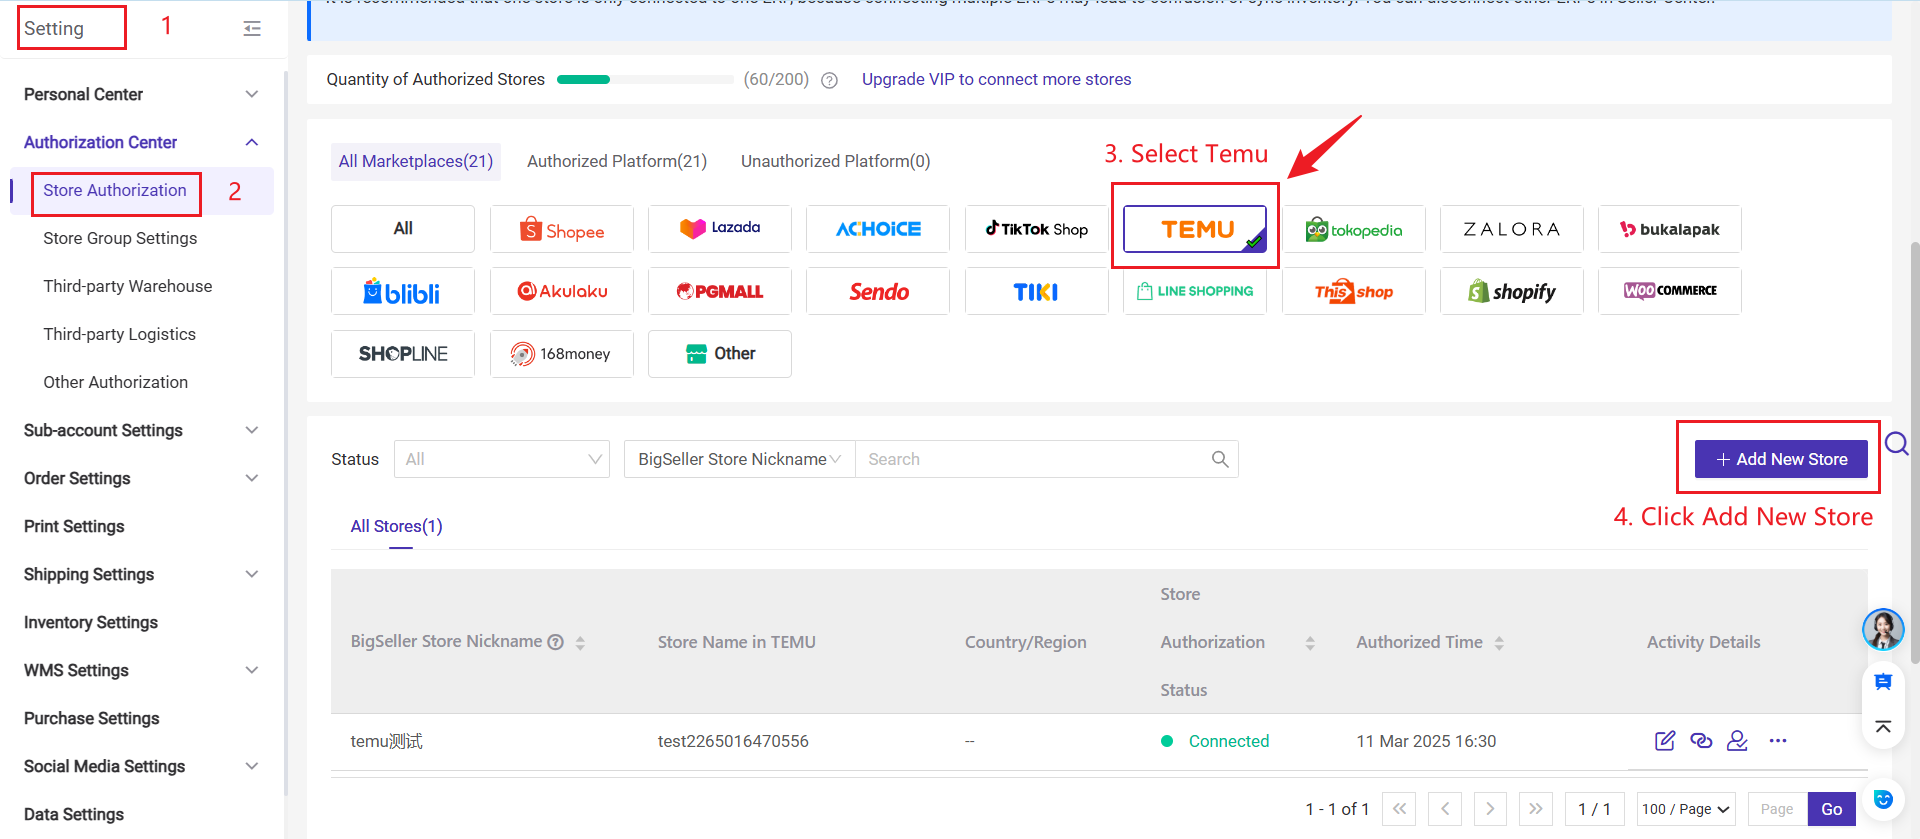Open BigSeller Store Nickname search-type dropdown

(740, 459)
